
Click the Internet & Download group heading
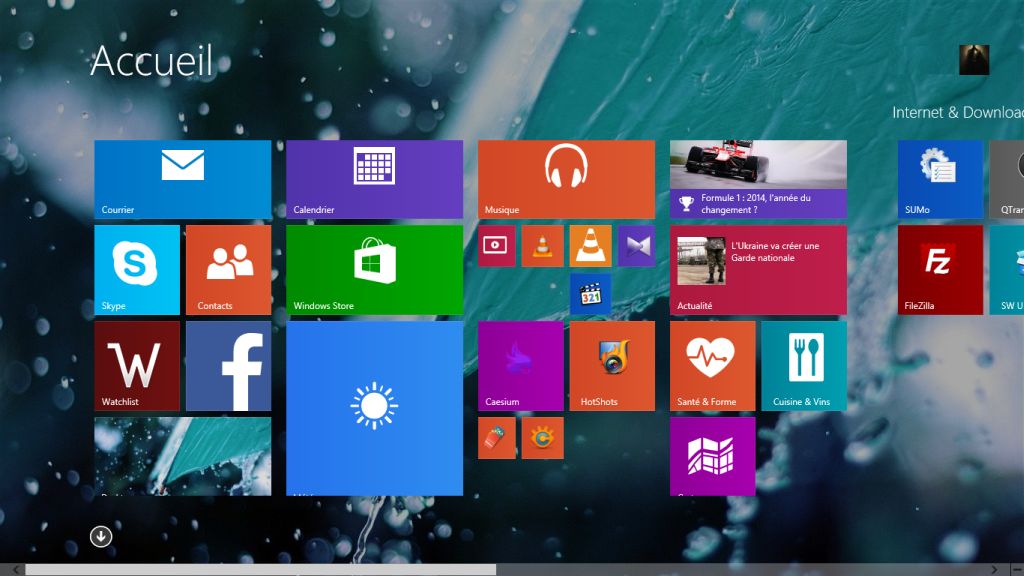(958, 112)
